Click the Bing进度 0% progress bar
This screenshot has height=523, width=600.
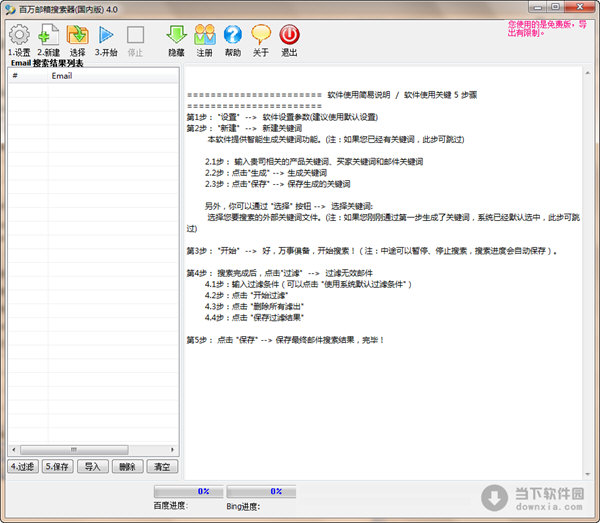[x=261, y=491]
